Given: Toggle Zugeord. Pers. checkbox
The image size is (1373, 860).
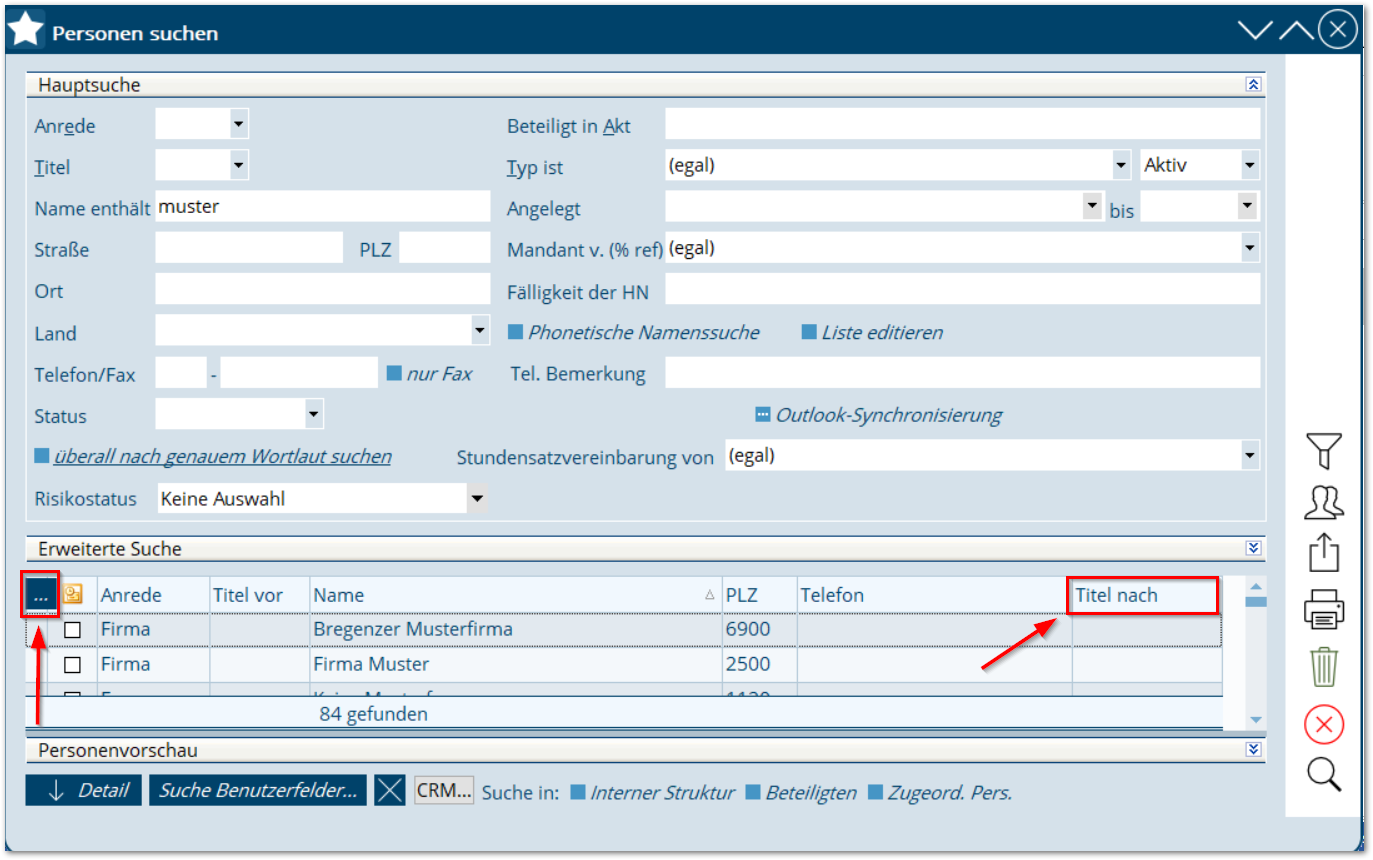Looking at the screenshot, I should 875,792.
